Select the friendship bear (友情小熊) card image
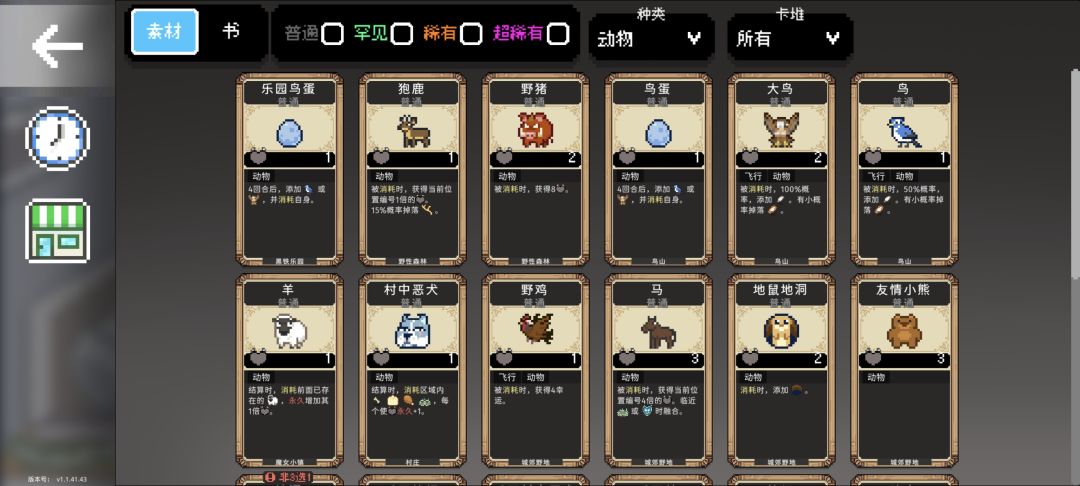This screenshot has height=486, width=1080. (x=904, y=331)
